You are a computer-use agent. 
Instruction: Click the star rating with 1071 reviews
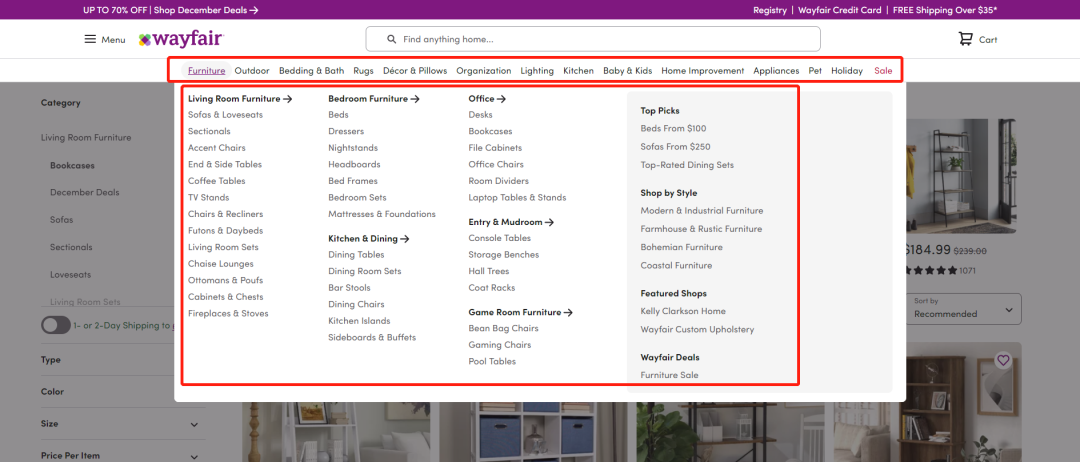tap(929, 270)
